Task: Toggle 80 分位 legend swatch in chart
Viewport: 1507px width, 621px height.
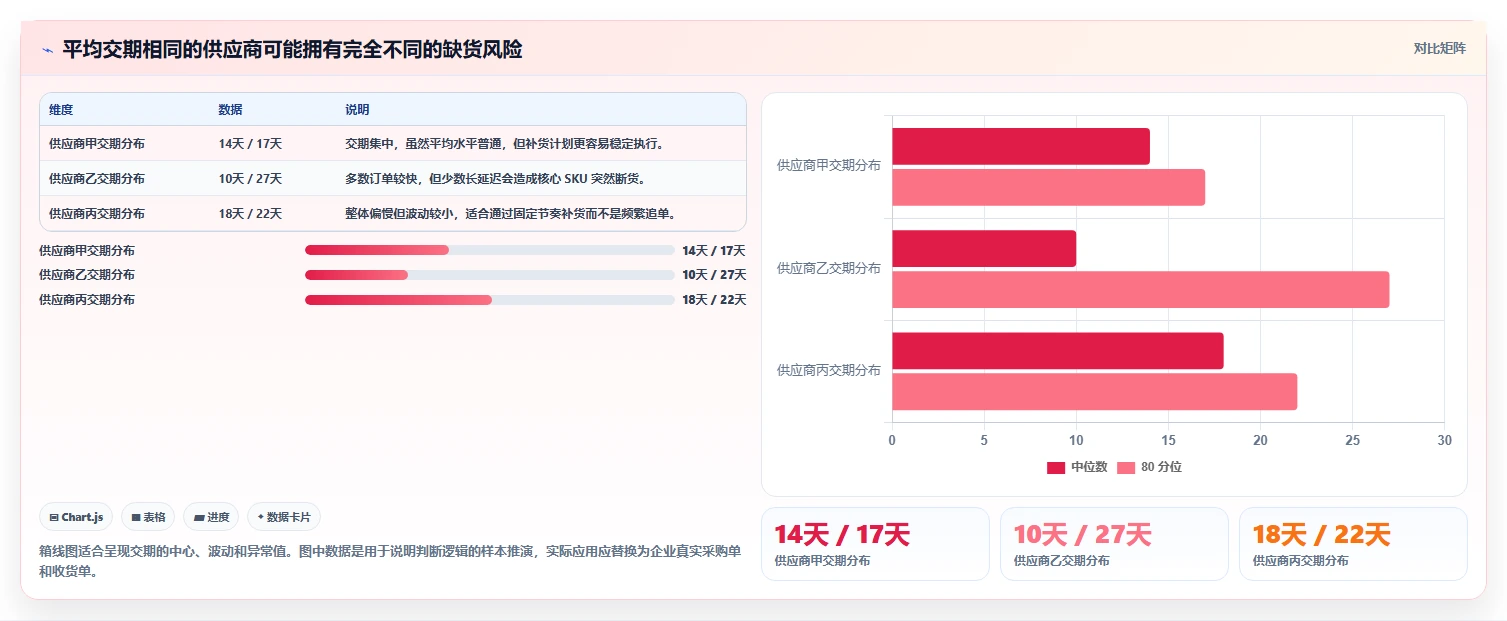Action: [x=1126, y=467]
